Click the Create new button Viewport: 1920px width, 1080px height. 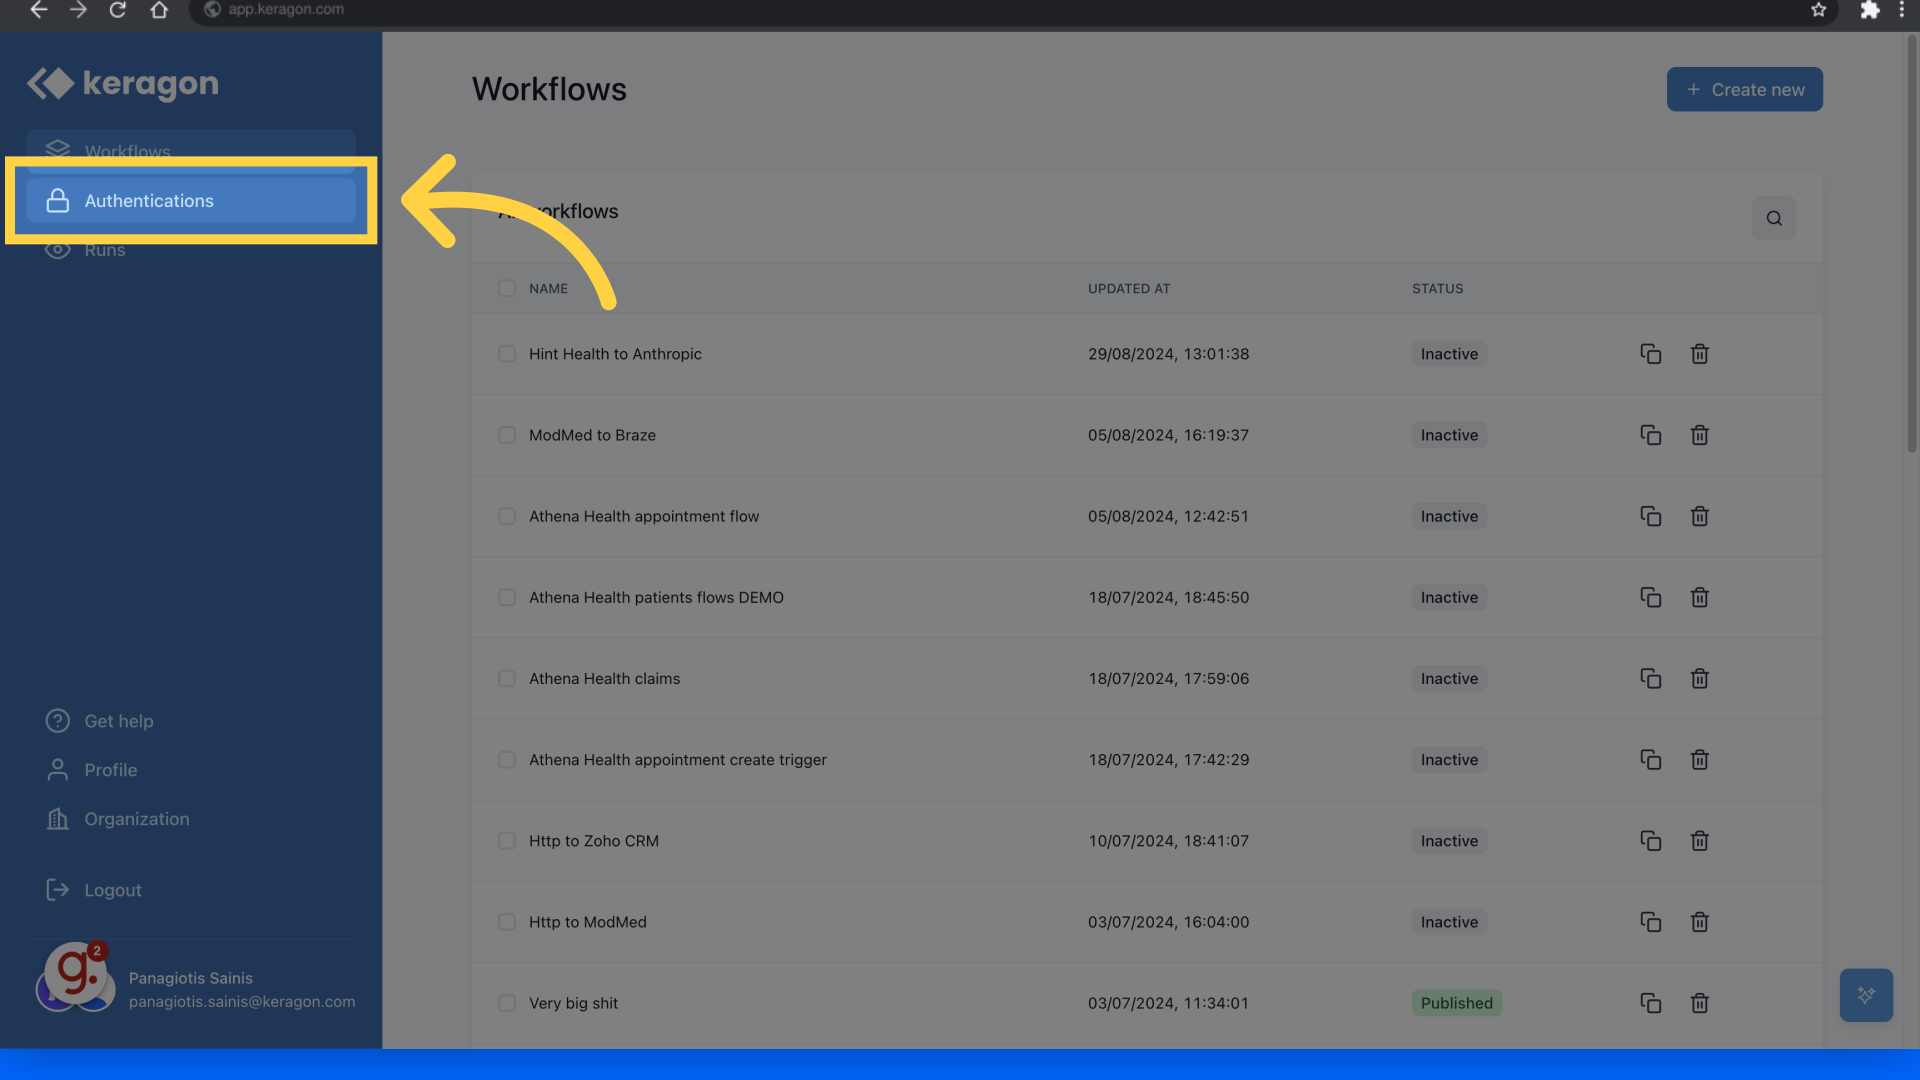(x=1744, y=90)
